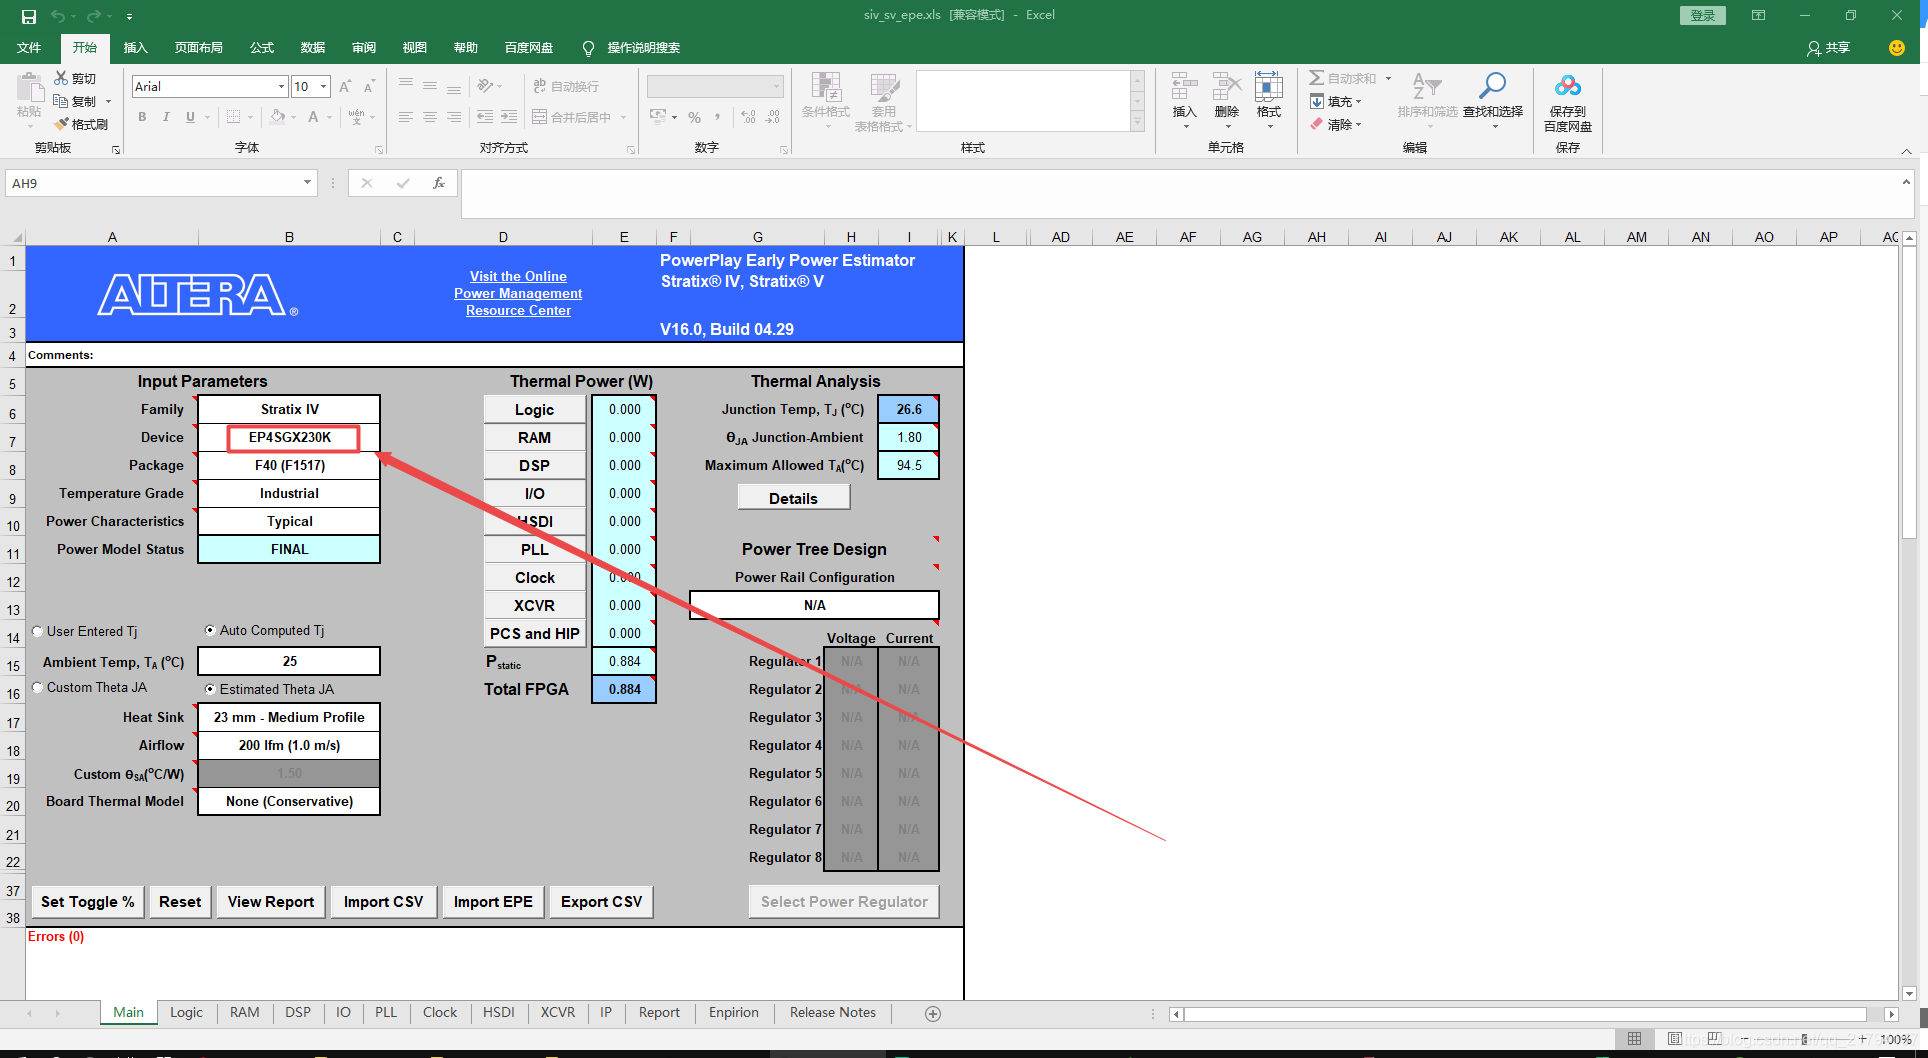The width and height of the screenshot is (1928, 1058).
Task: Click the Import CSV button
Action: [x=384, y=902]
